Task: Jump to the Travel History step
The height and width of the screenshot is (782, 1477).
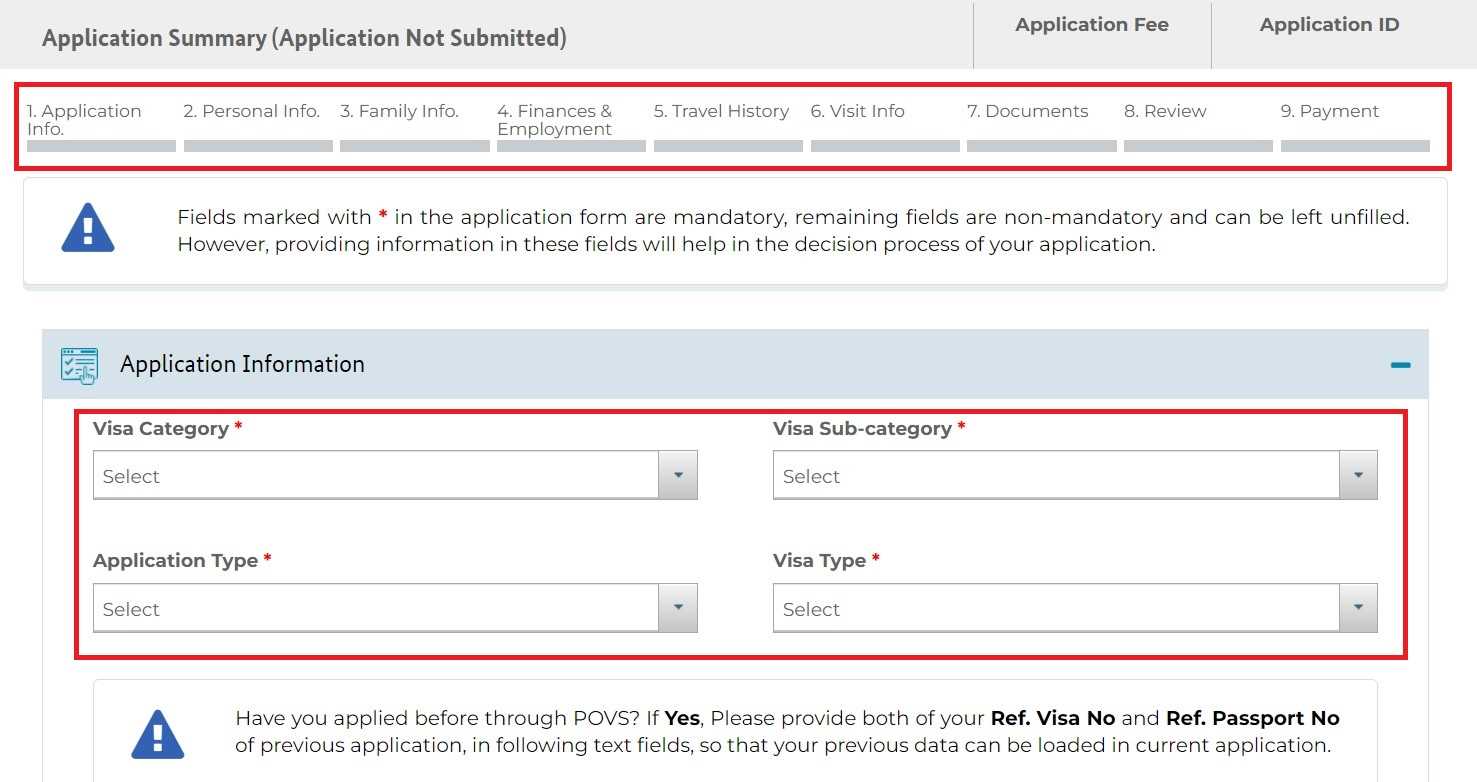Action: 721,112
